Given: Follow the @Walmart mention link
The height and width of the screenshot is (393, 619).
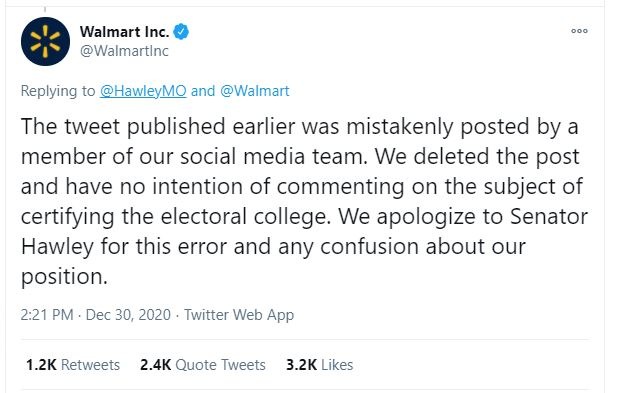Looking at the screenshot, I should (255, 91).
